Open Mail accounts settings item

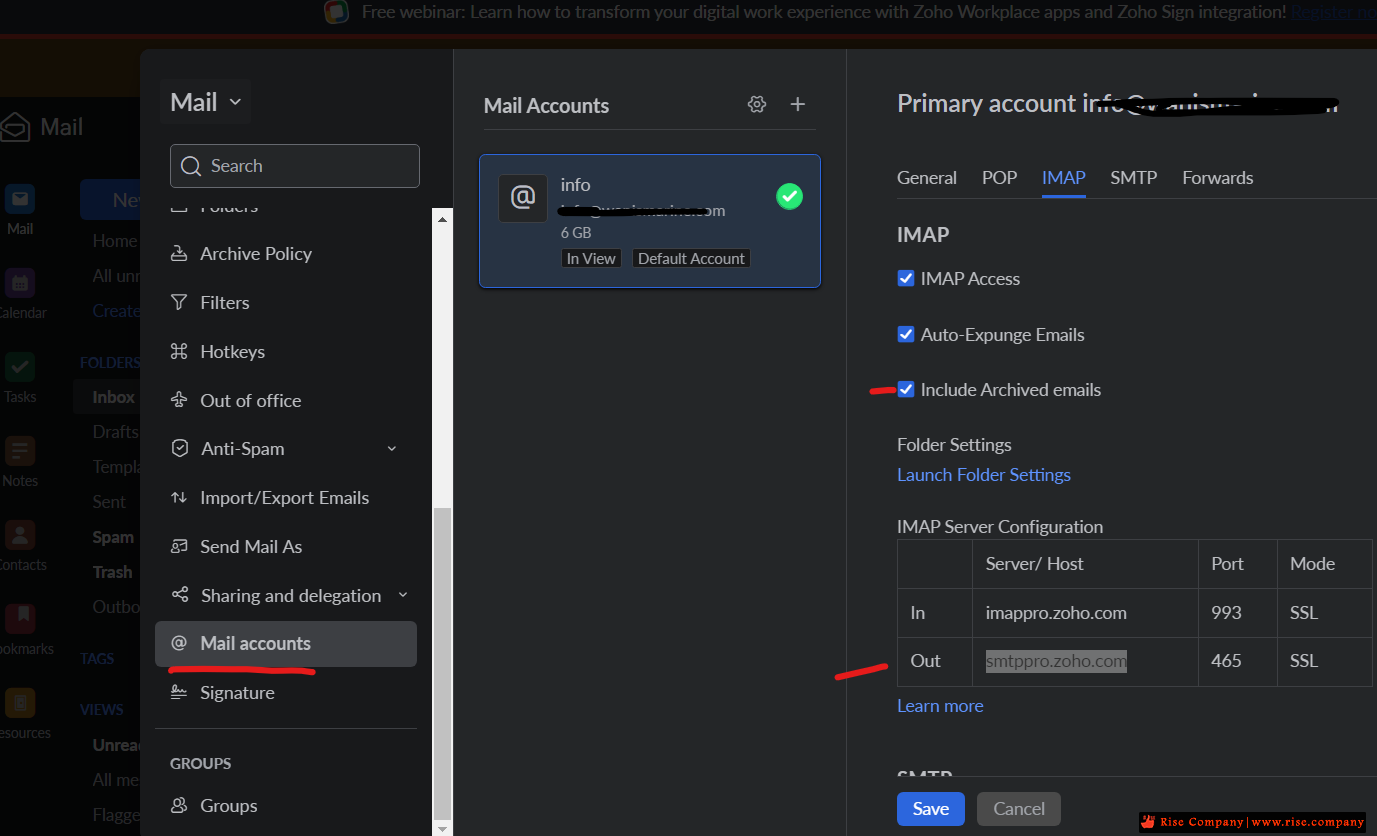coord(286,644)
